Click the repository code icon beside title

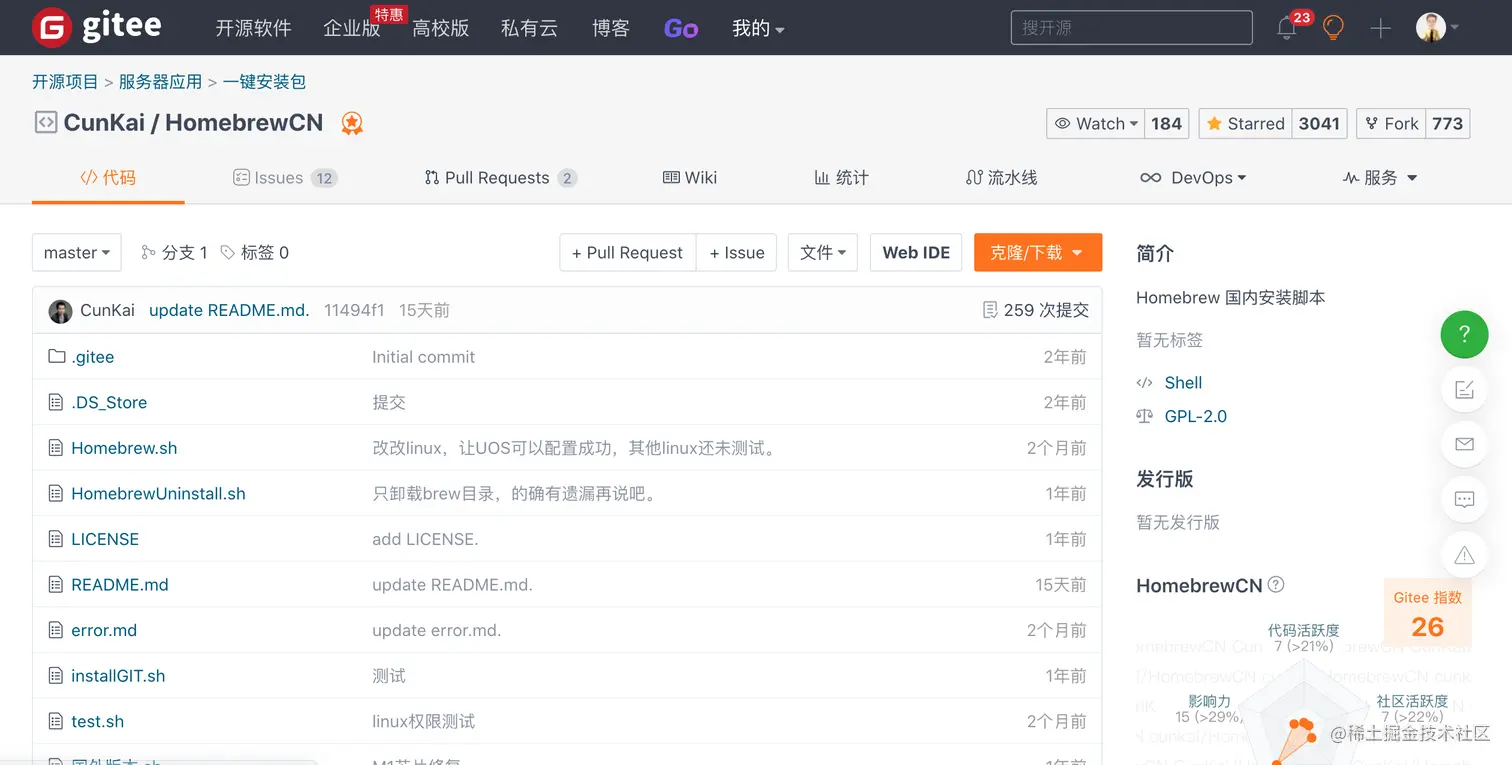(x=45, y=122)
